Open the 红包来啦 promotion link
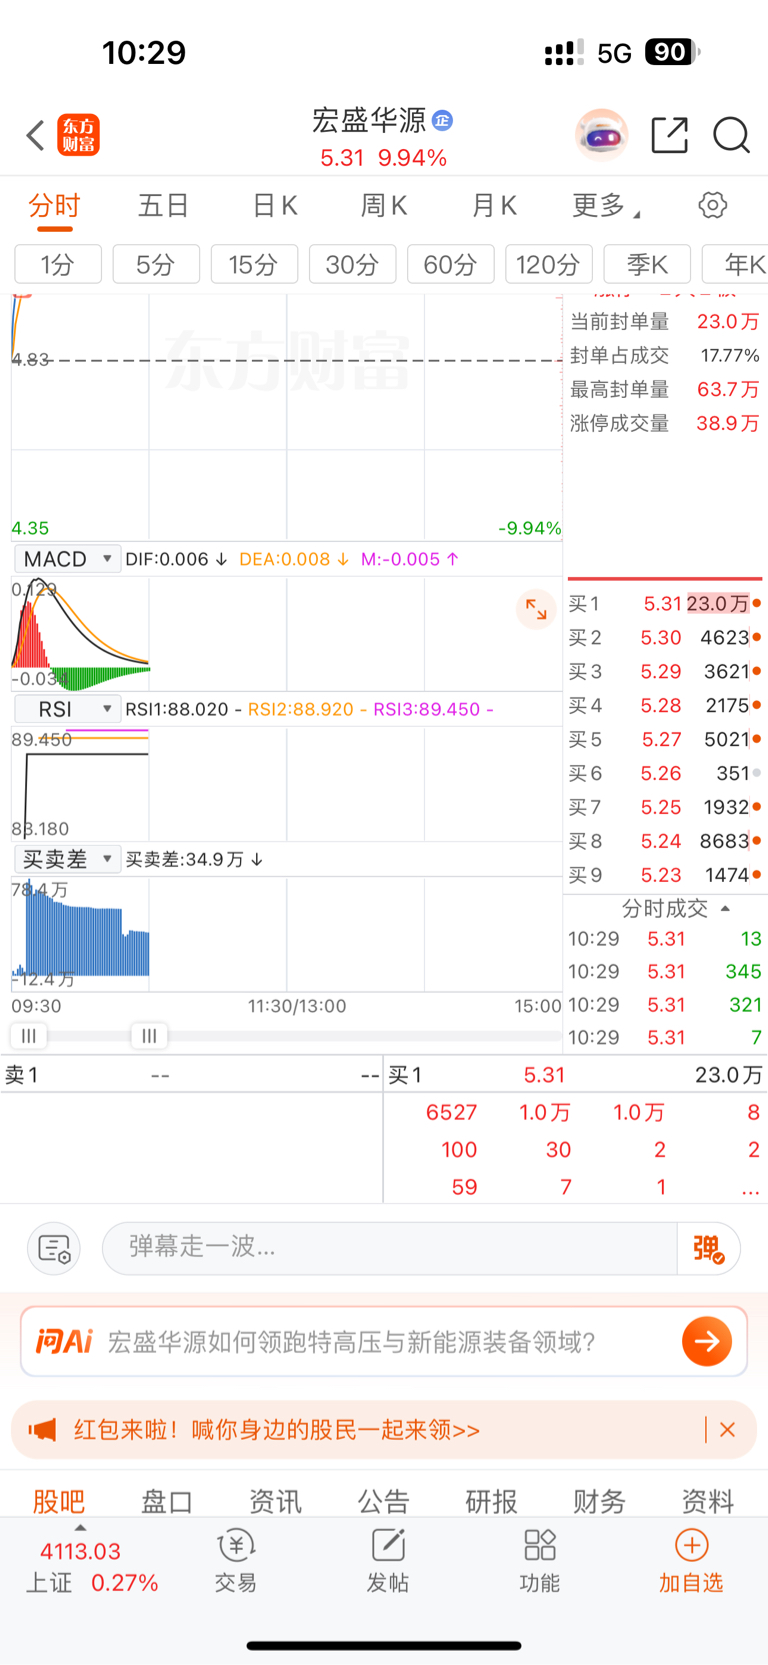Image resolution: width=768 pixels, height=1665 pixels. pyautogui.click(x=277, y=1430)
